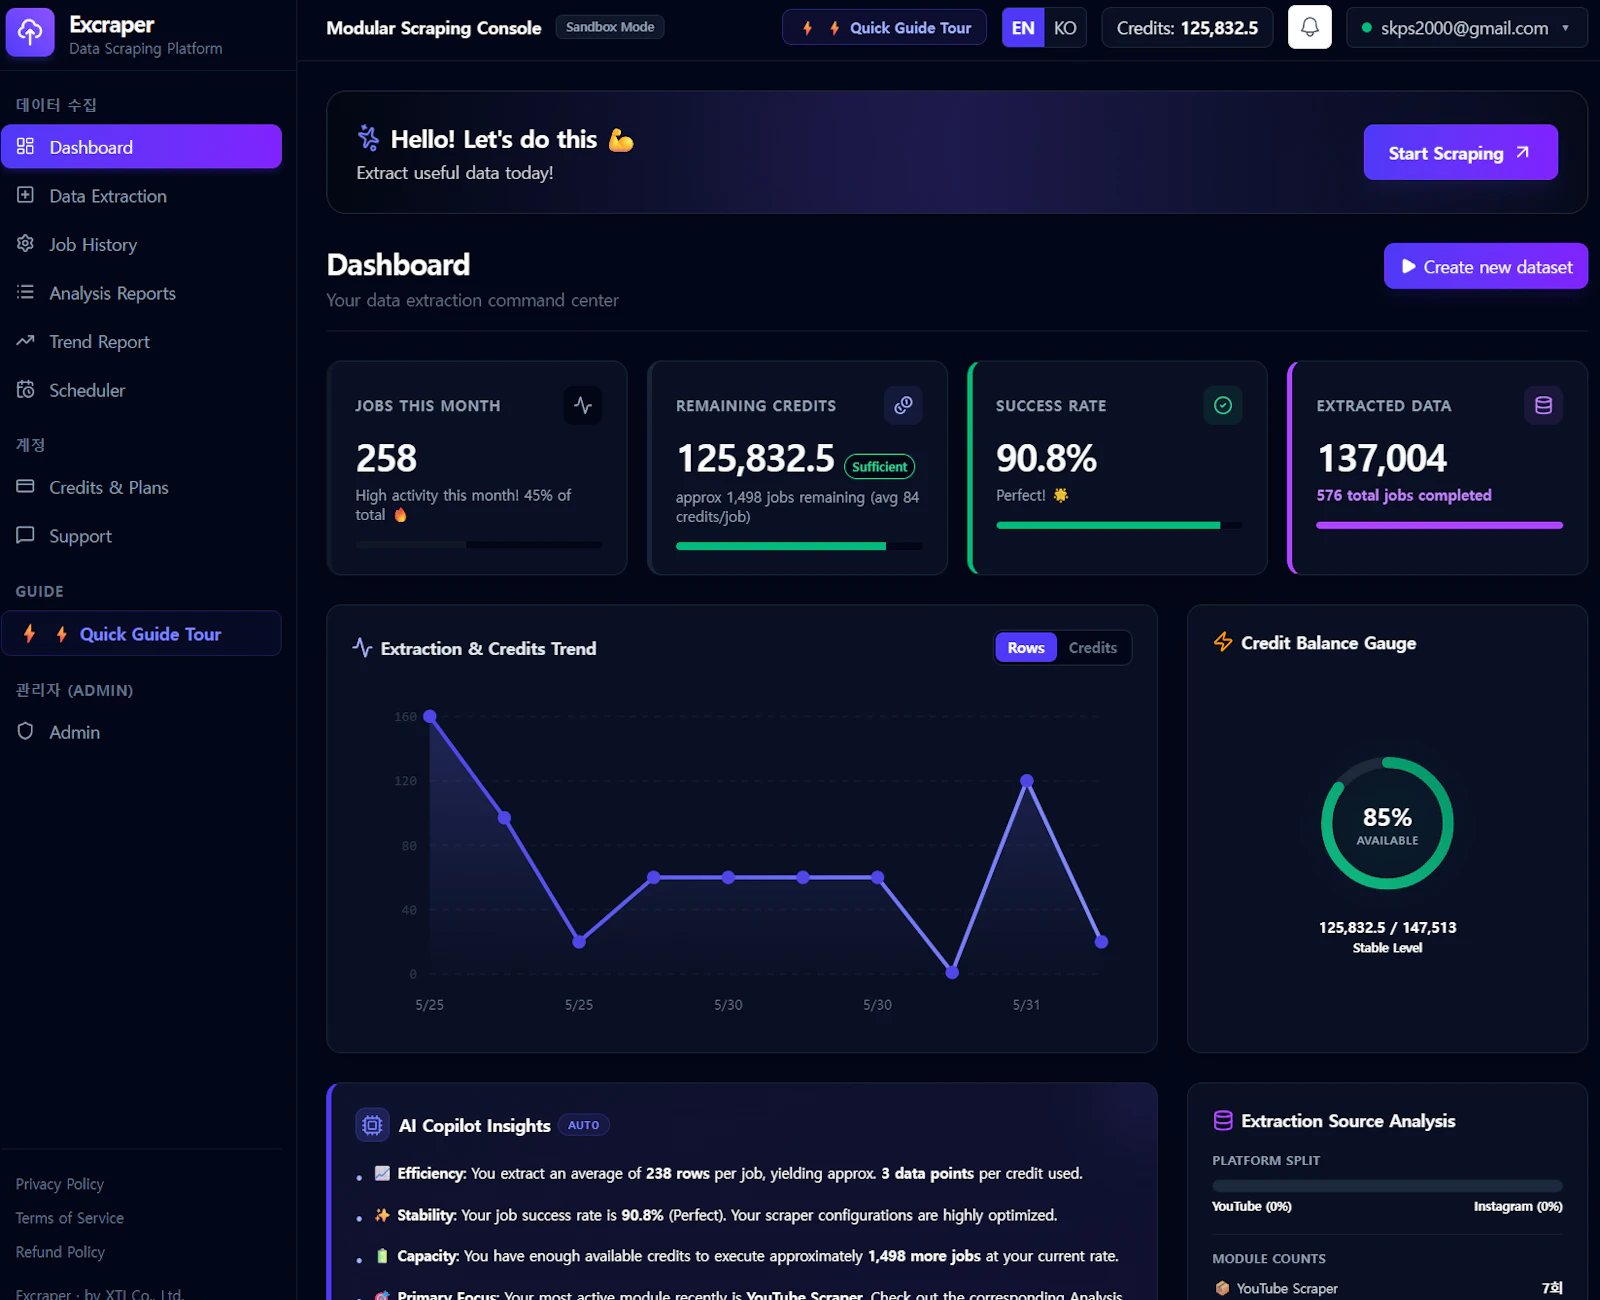Click the Scheduler calendar-clock icon

click(25, 389)
